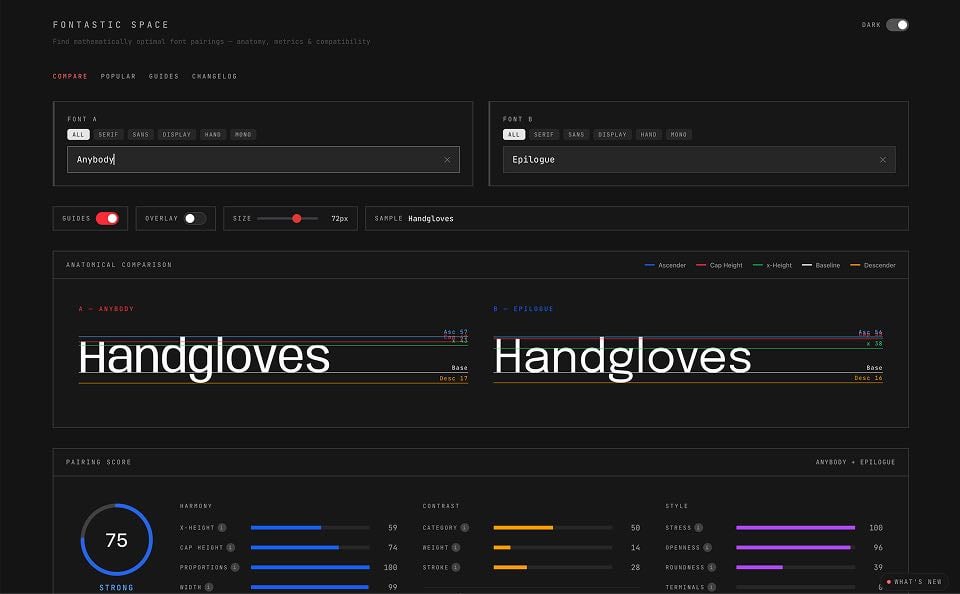Screen dimensions: 960x594
Task: Show info for Stress style metric
Action: 699,527
